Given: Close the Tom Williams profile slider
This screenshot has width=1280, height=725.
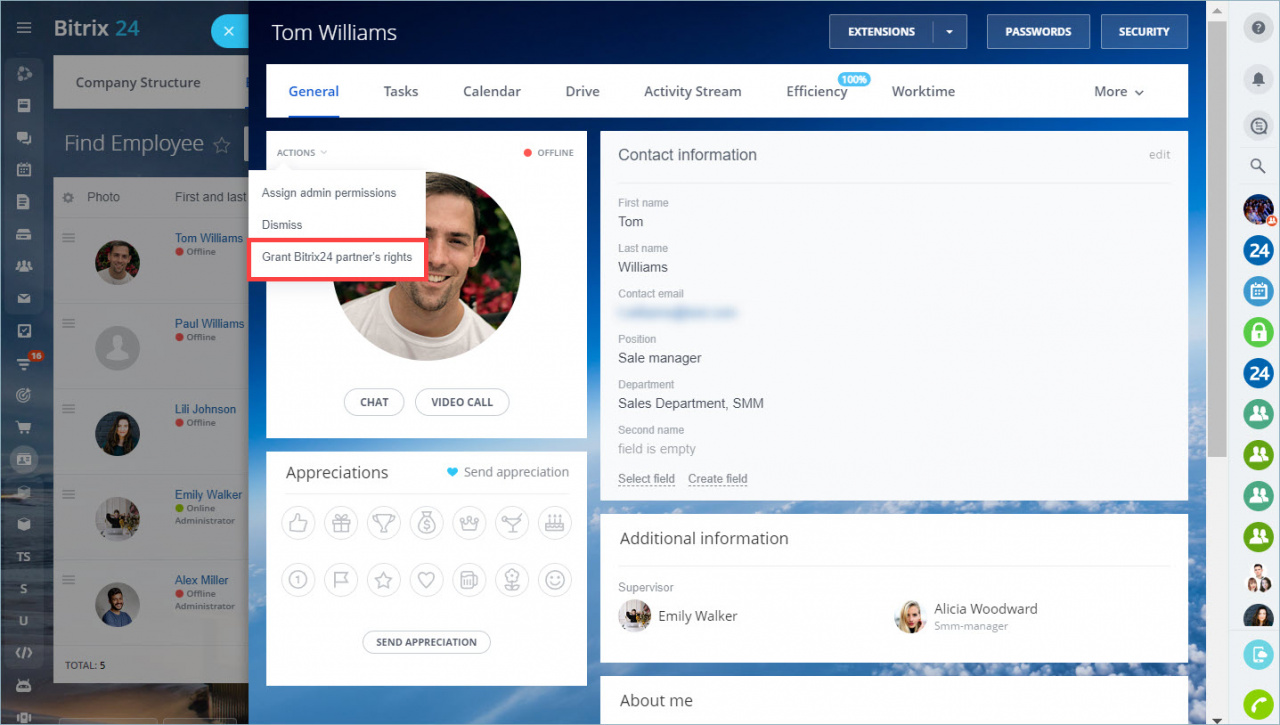Looking at the screenshot, I should tap(229, 31).
